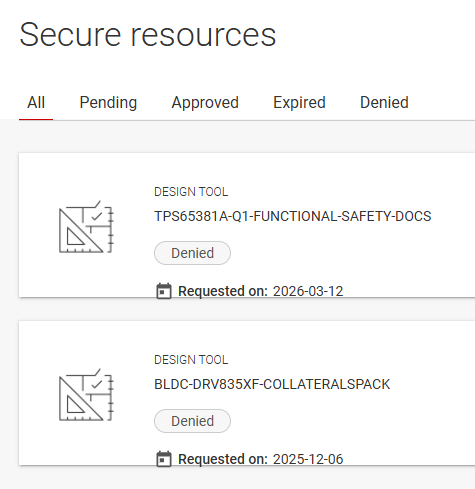Click the Denied badge under TPS65381A

(x=192, y=253)
